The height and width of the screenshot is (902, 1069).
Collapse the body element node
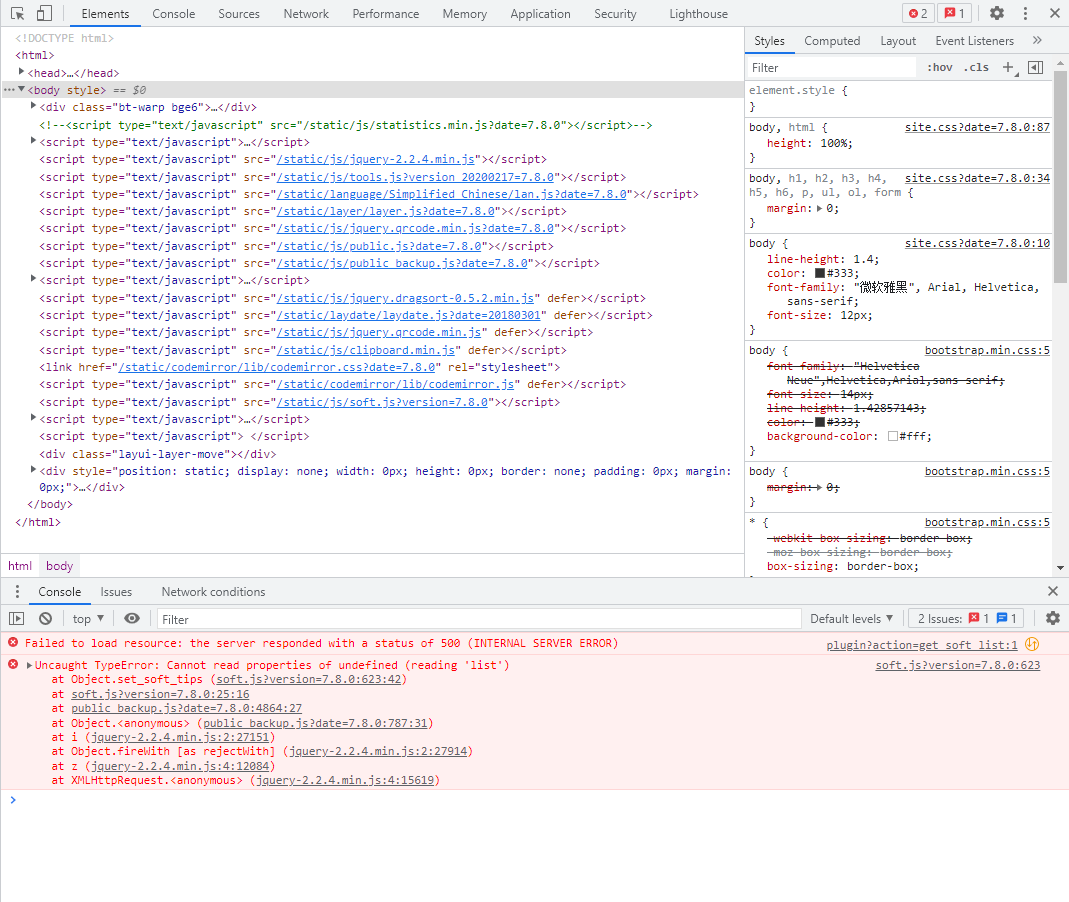point(21,89)
